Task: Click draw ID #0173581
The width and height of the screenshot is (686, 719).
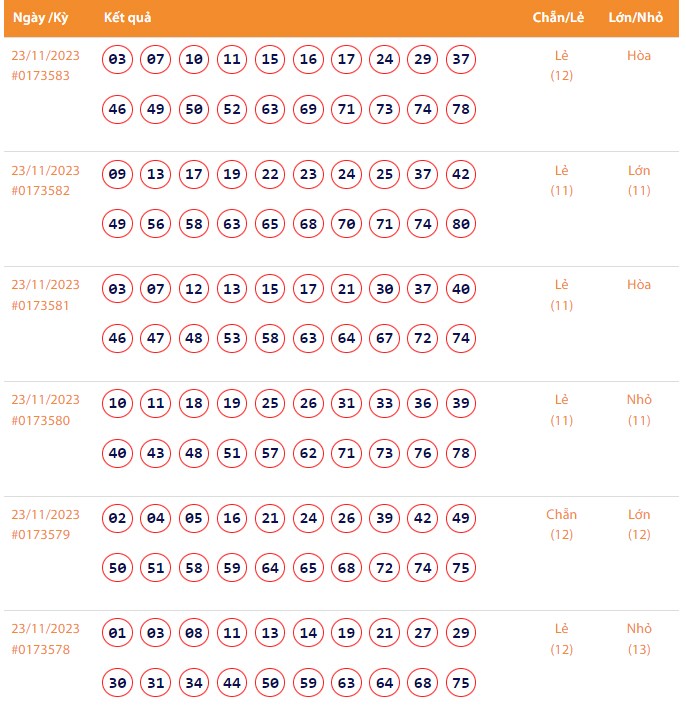Action: [41, 305]
